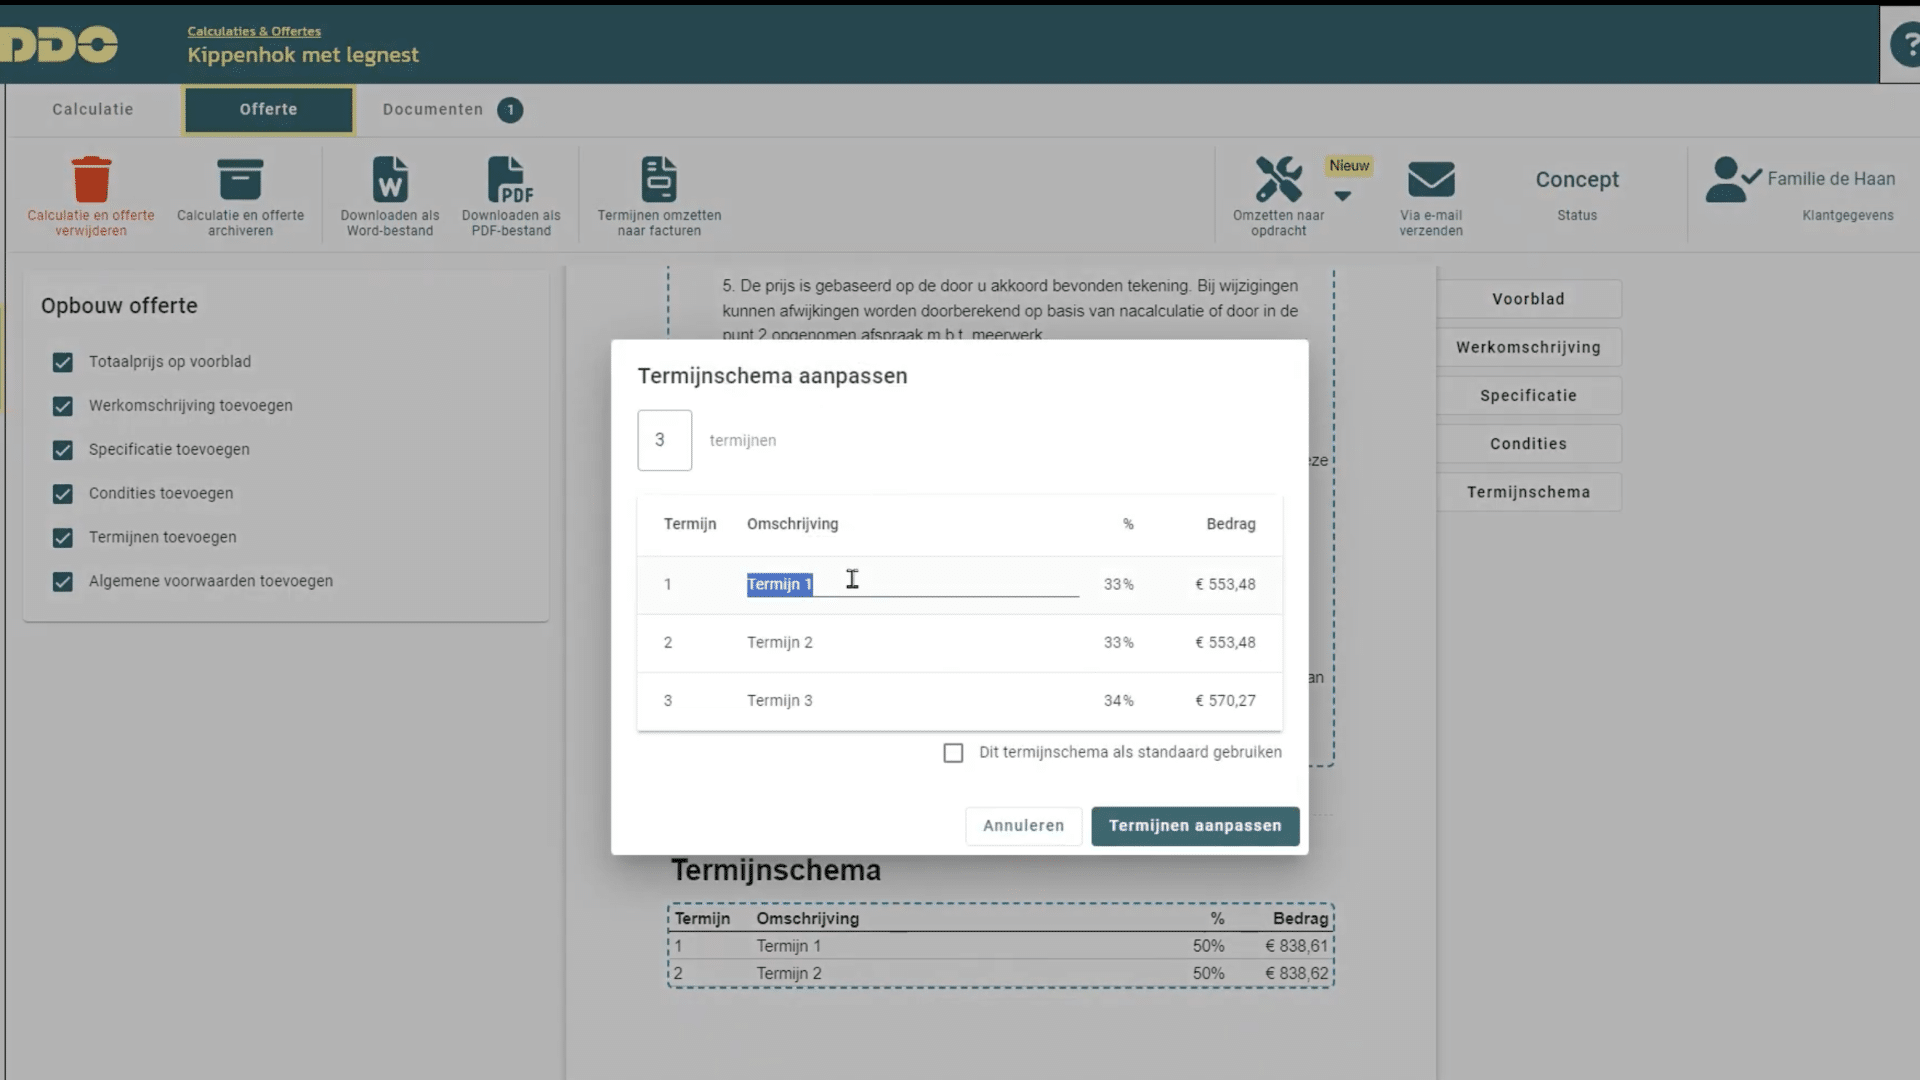Check Dit termijnschema als standaard gebruiken

click(x=953, y=753)
